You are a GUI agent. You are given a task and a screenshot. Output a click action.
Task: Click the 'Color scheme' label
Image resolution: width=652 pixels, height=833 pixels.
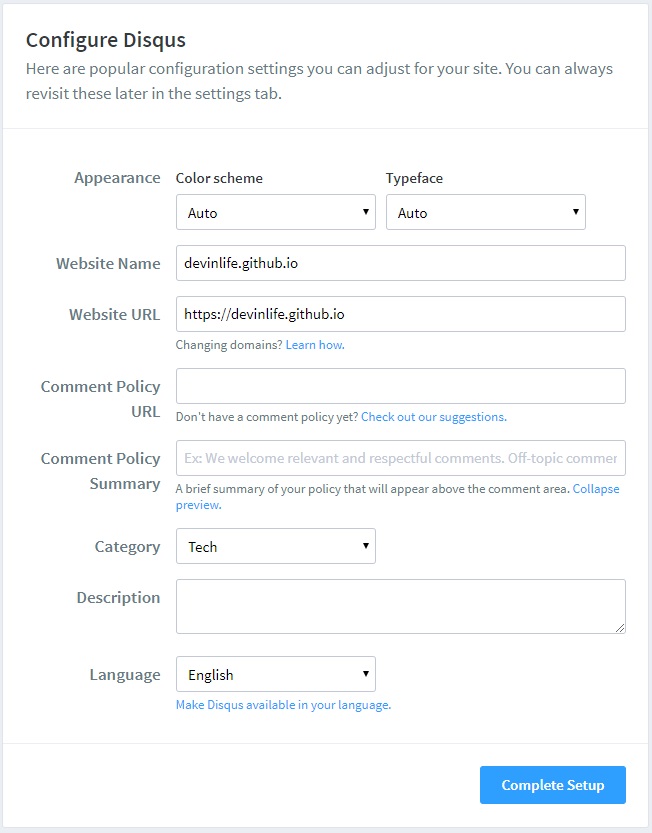[x=219, y=178]
